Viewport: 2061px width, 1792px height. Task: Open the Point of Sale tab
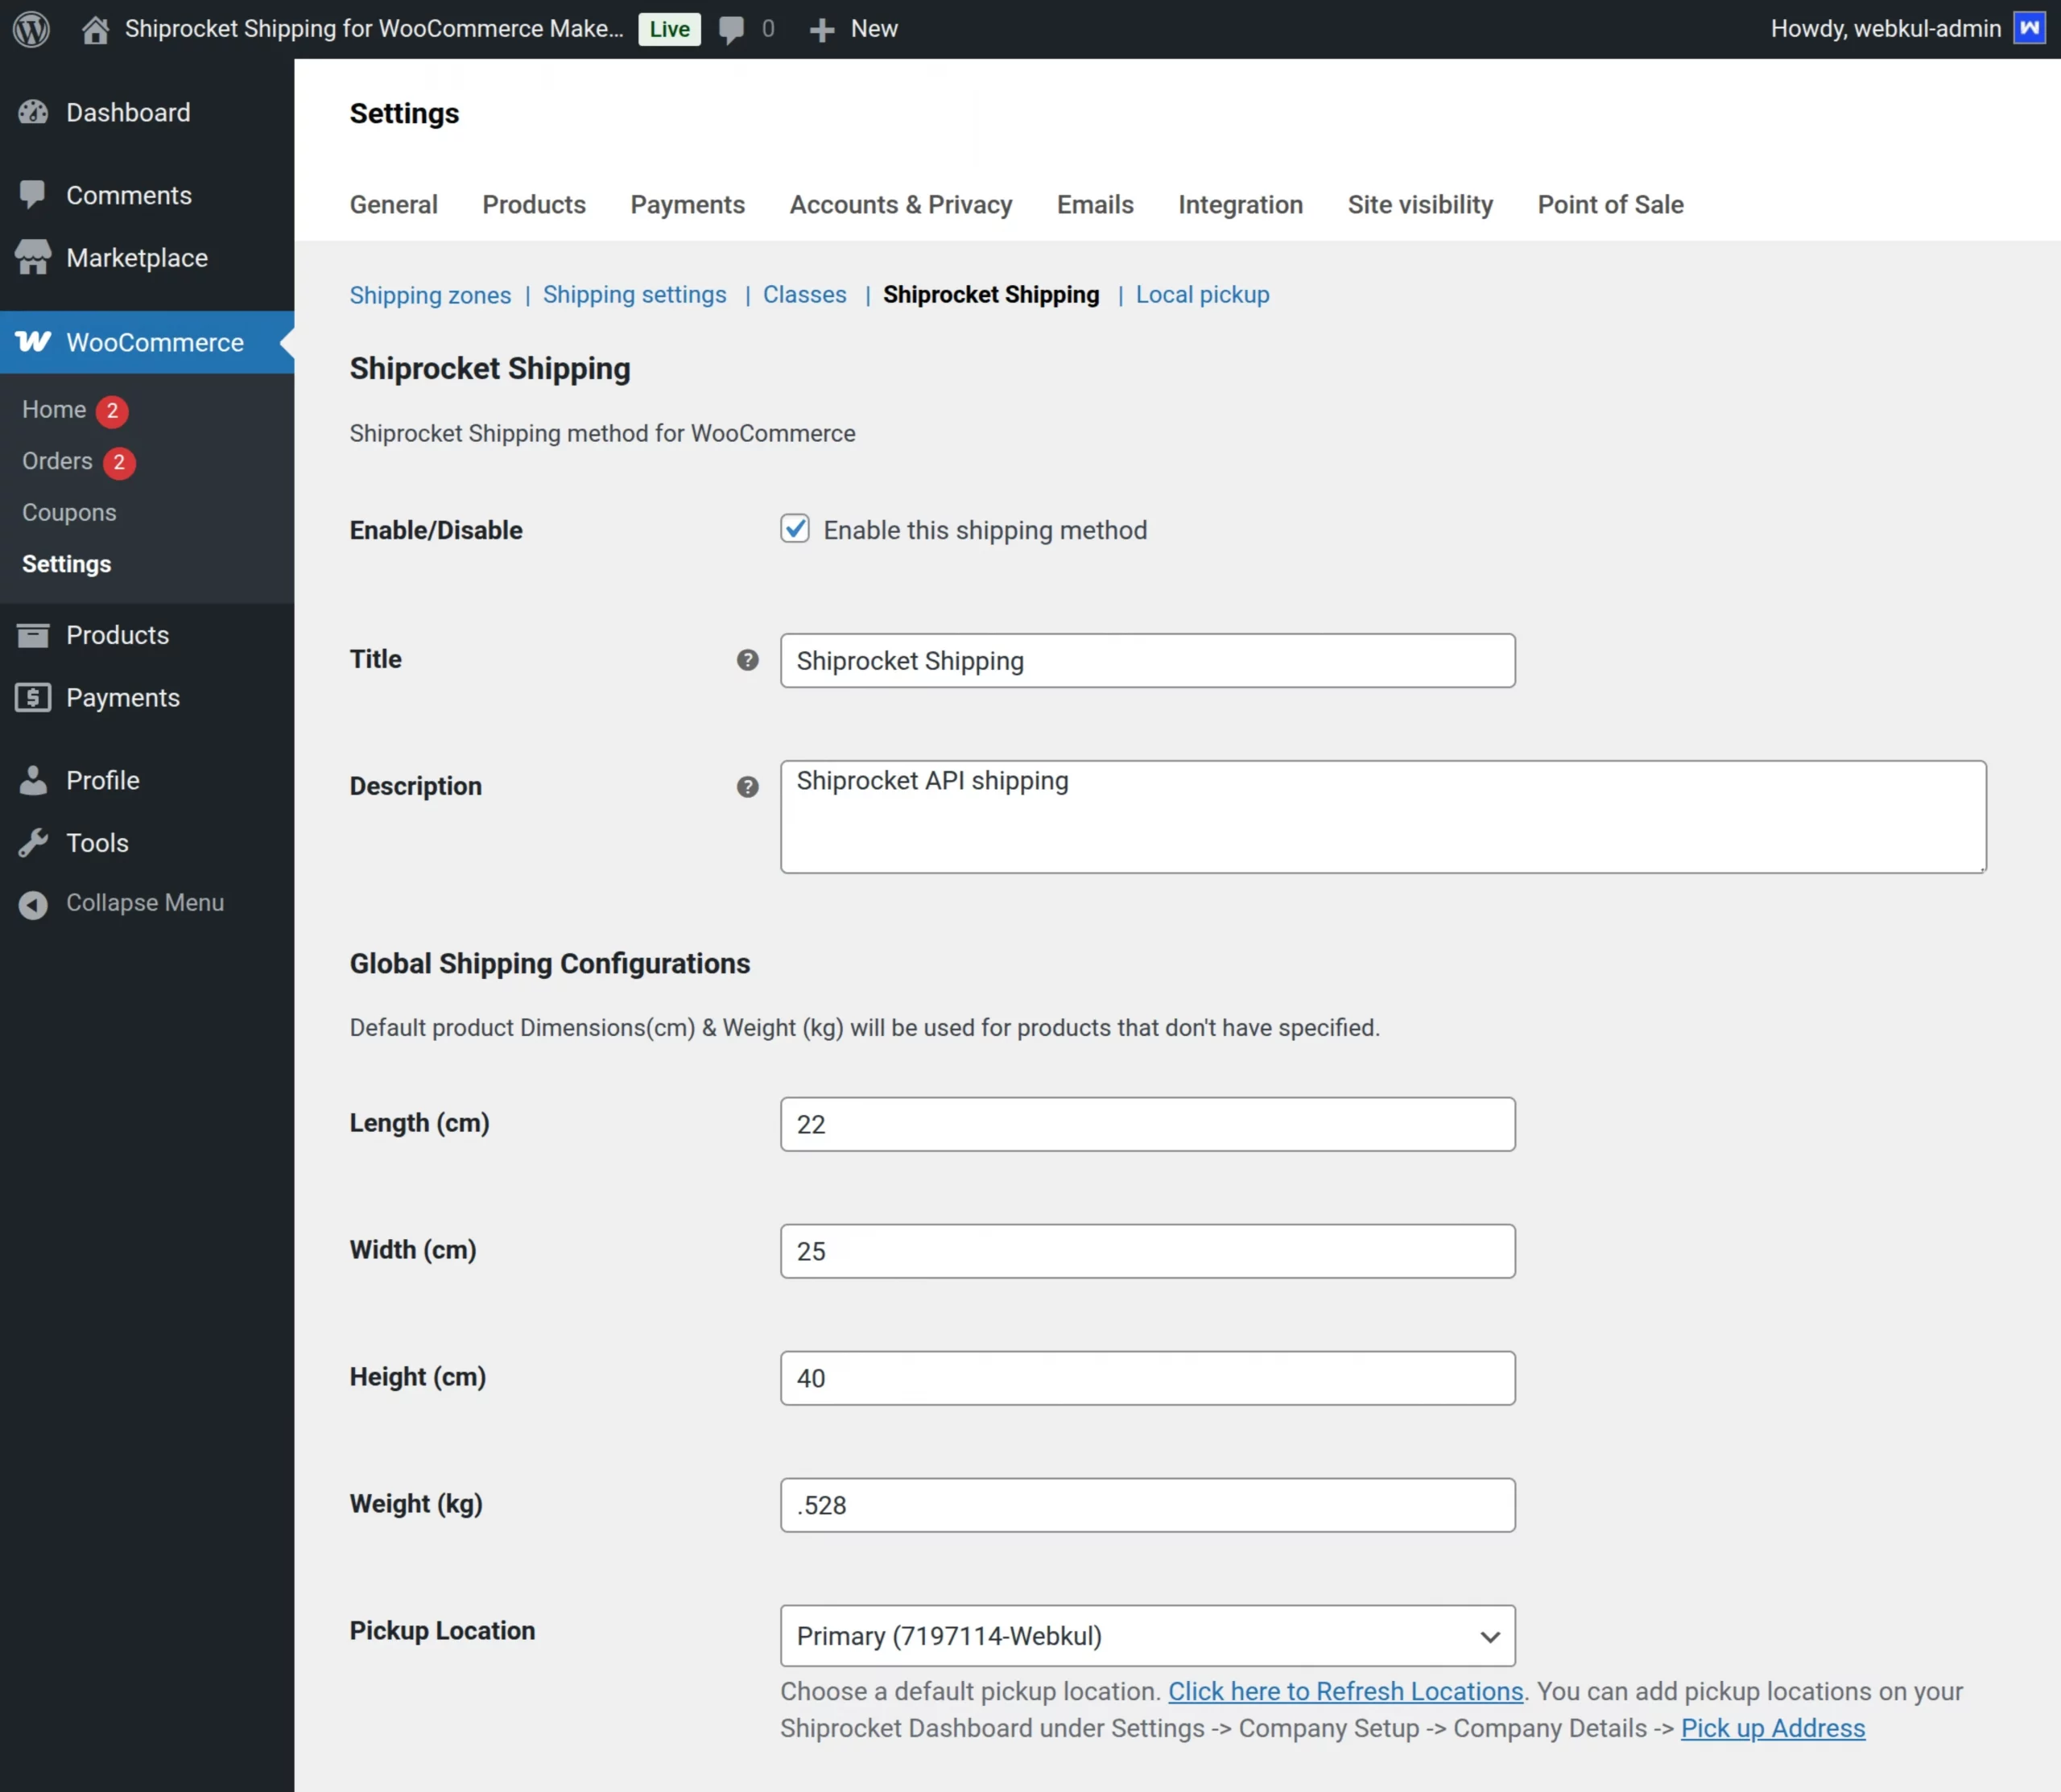tap(1610, 205)
